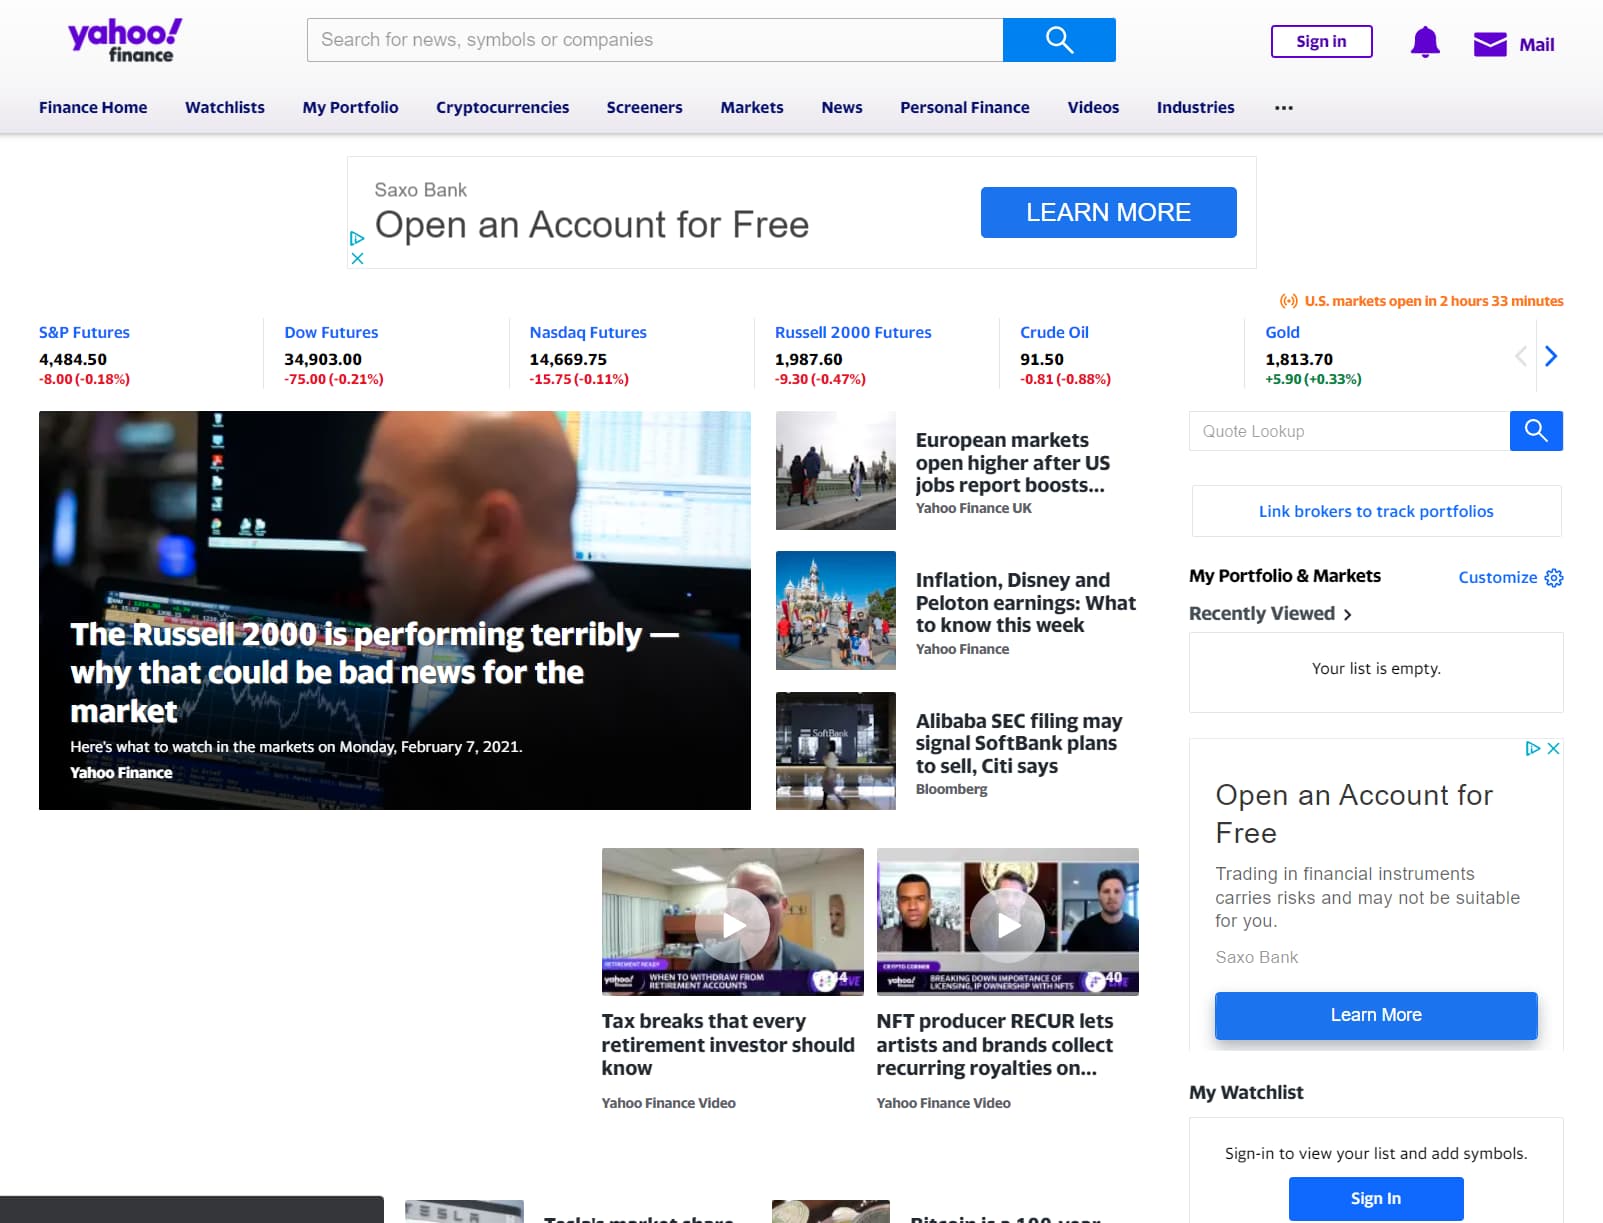This screenshot has height=1223, width=1603.
Task: Open Videos menu item
Action: point(1093,107)
